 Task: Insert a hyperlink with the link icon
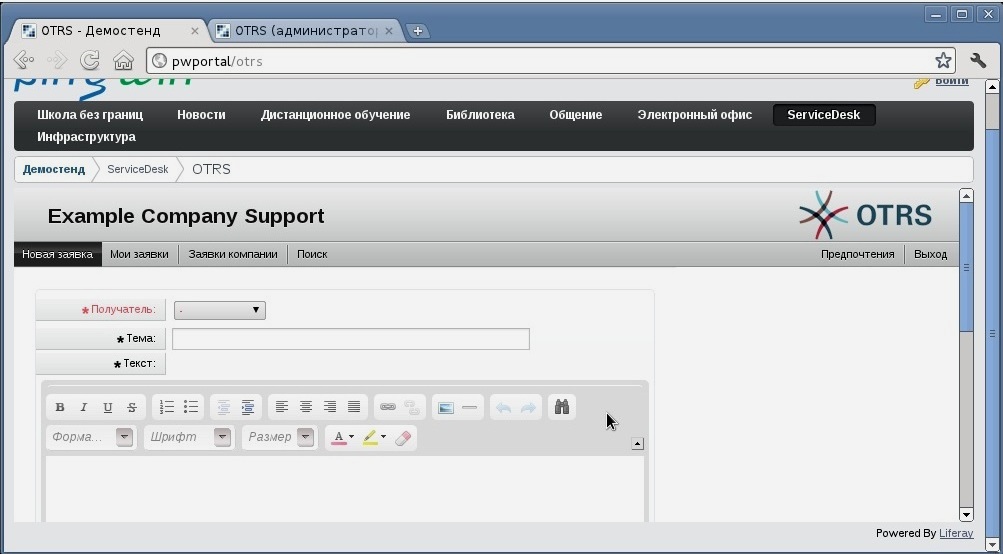388,407
